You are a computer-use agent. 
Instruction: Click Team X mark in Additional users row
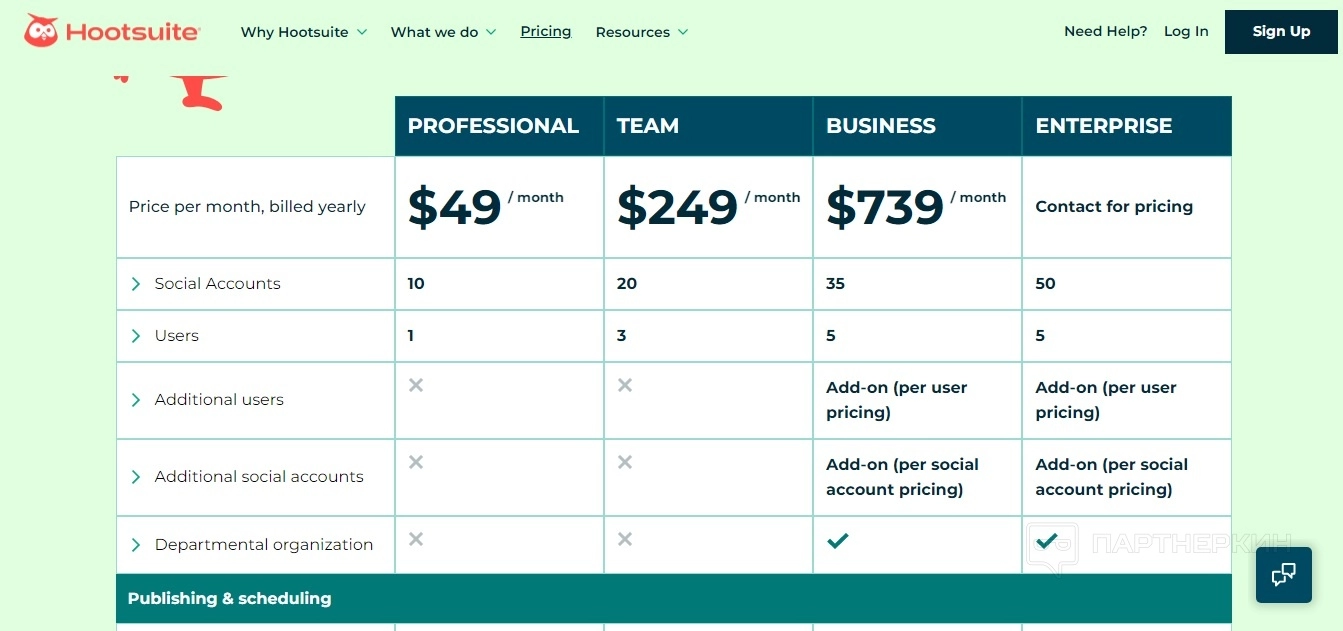pos(625,385)
